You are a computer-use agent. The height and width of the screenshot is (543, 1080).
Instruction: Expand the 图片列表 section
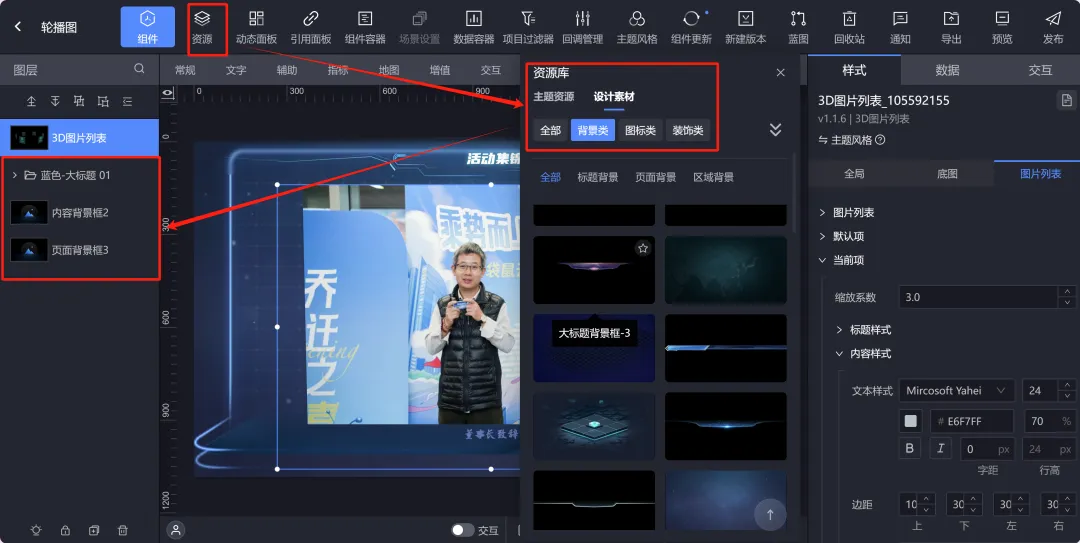[x=822, y=213]
